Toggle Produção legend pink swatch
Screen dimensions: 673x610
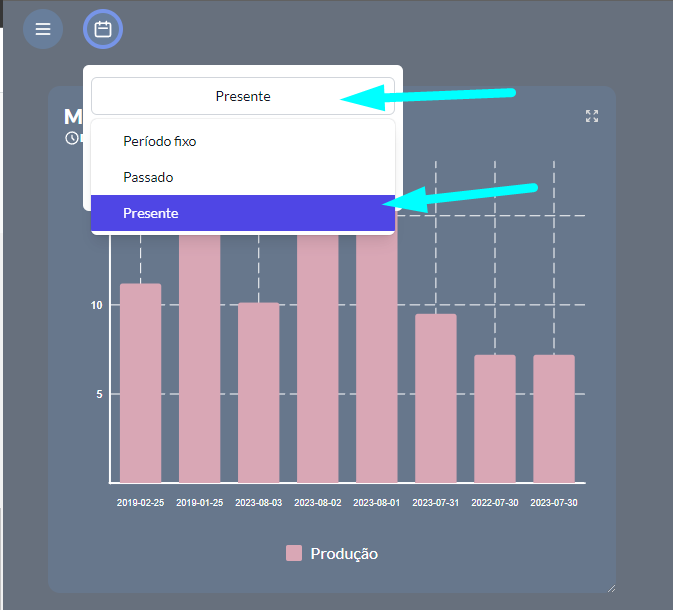coord(294,553)
